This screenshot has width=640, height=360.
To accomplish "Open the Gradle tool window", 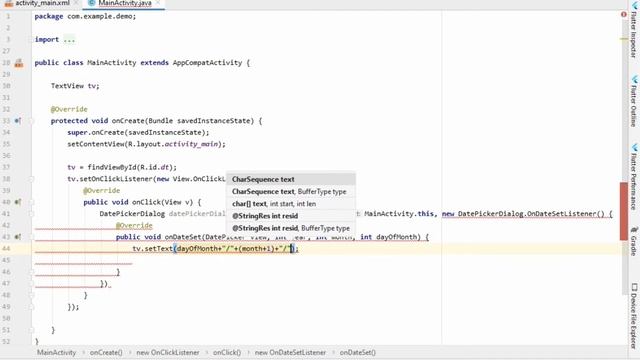I will coord(634,241).
